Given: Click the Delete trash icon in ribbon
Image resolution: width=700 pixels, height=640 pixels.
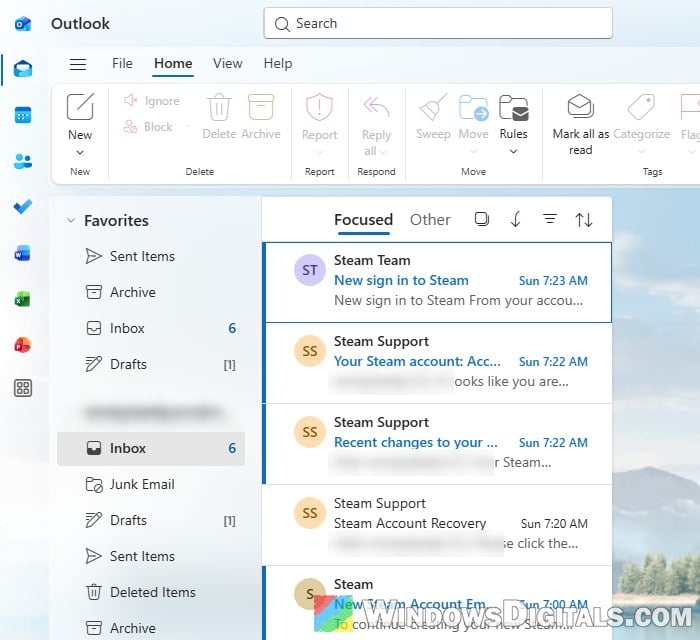Looking at the screenshot, I should [219, 107].
